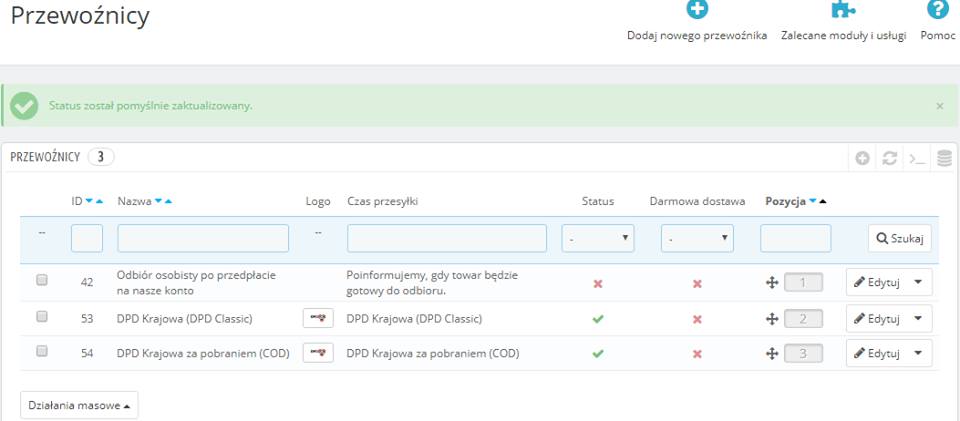This screenshot has width=960, height=421.
Task: Sort Nazwa column descending
Action: (x=158, y=201)
